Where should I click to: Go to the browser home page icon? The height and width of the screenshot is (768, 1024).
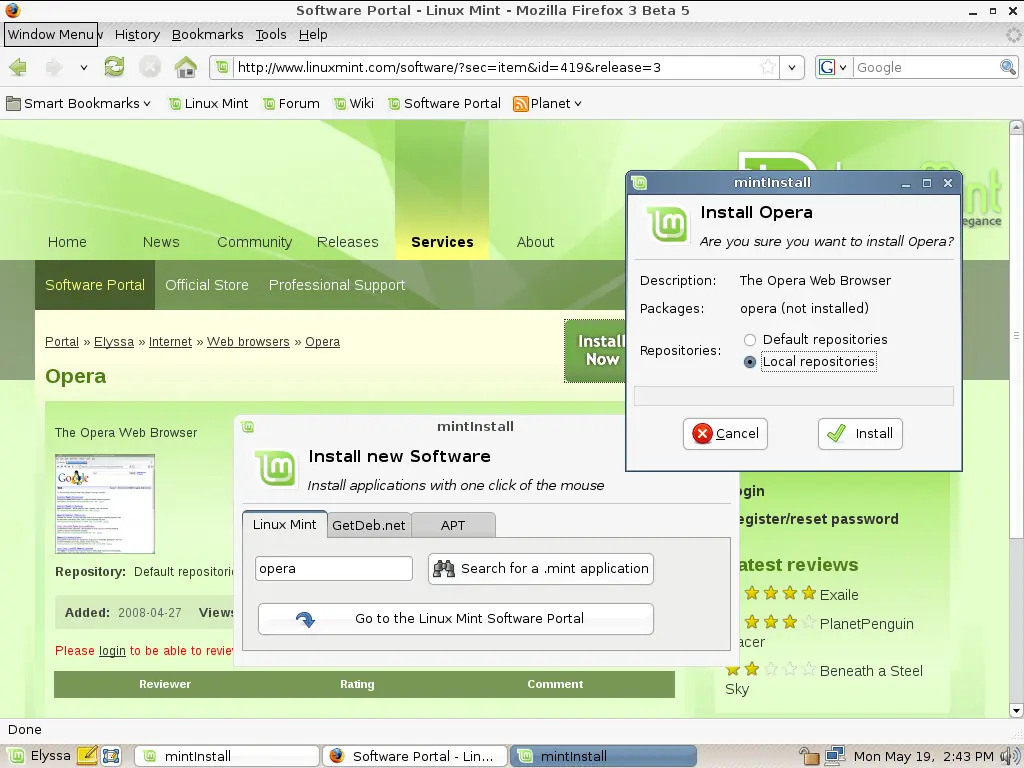185,67
